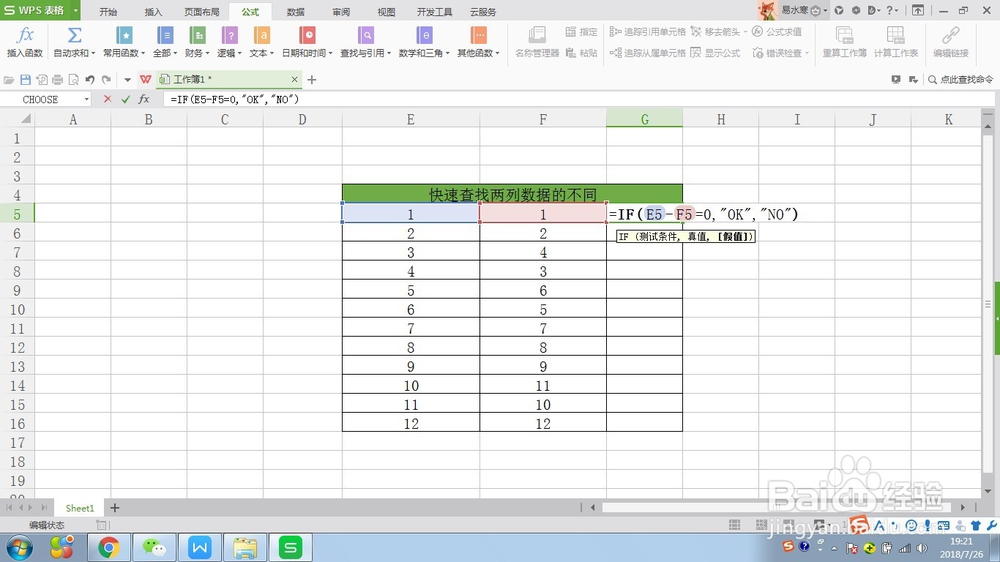The image size is (1000, 562).
Task: Open Math and Trig (数学和三角) functions
Action: 424,41
